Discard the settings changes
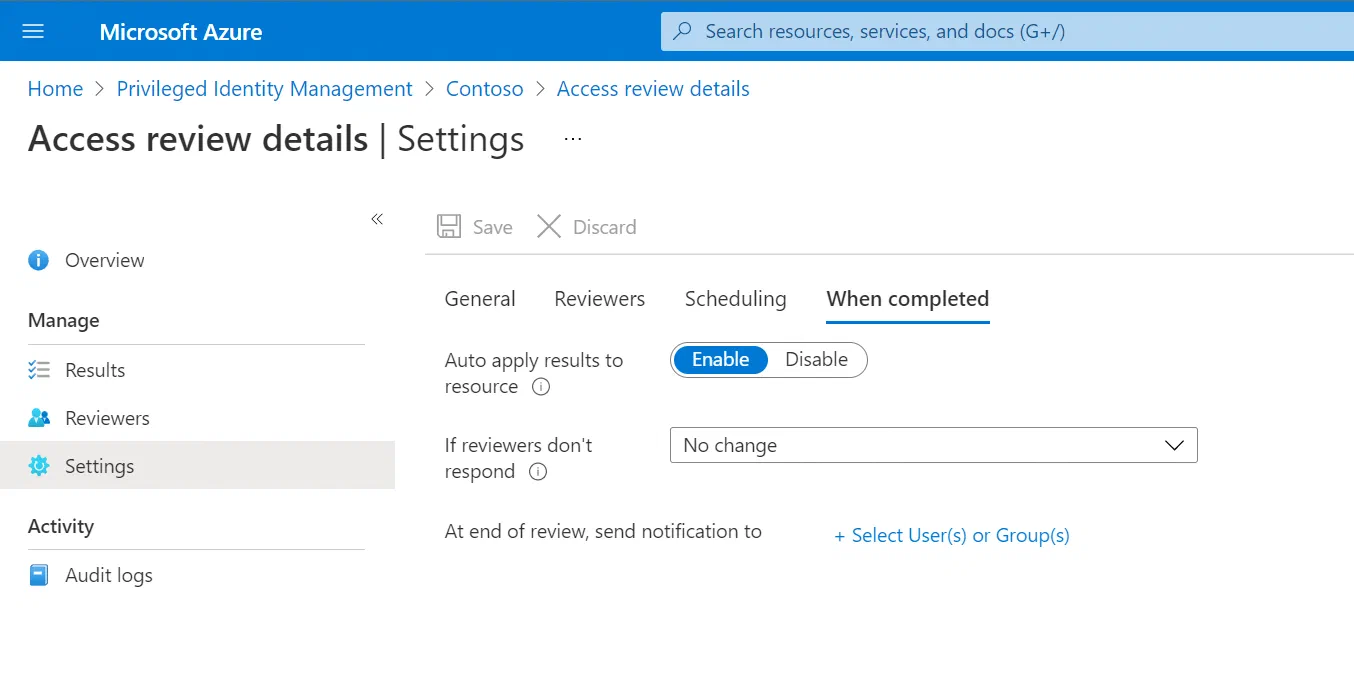 pos(587,227)
